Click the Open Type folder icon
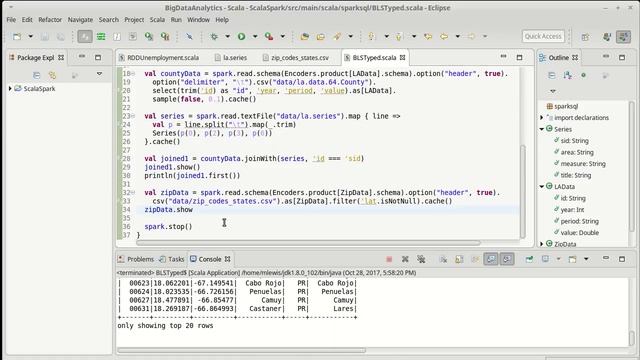 tap(304, 37)
